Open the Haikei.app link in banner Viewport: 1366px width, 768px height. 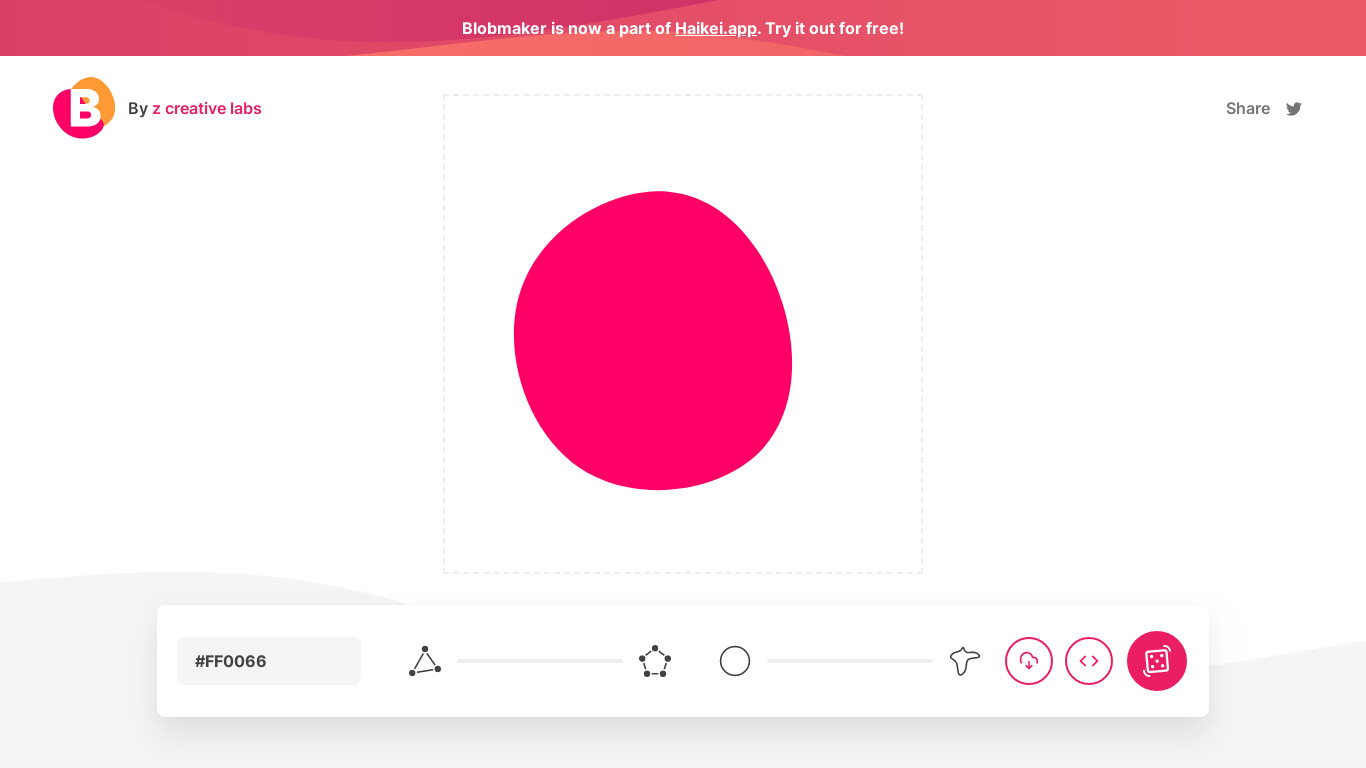point(716,28)
